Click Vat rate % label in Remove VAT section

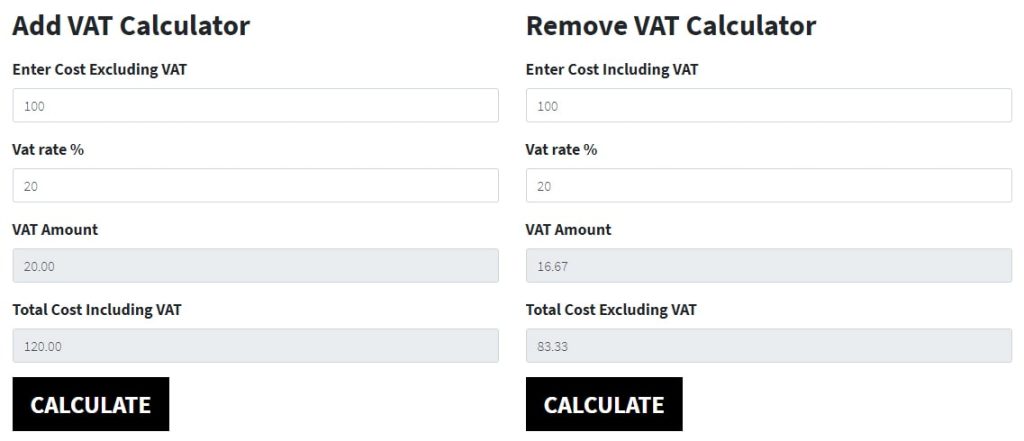point(561,150)
